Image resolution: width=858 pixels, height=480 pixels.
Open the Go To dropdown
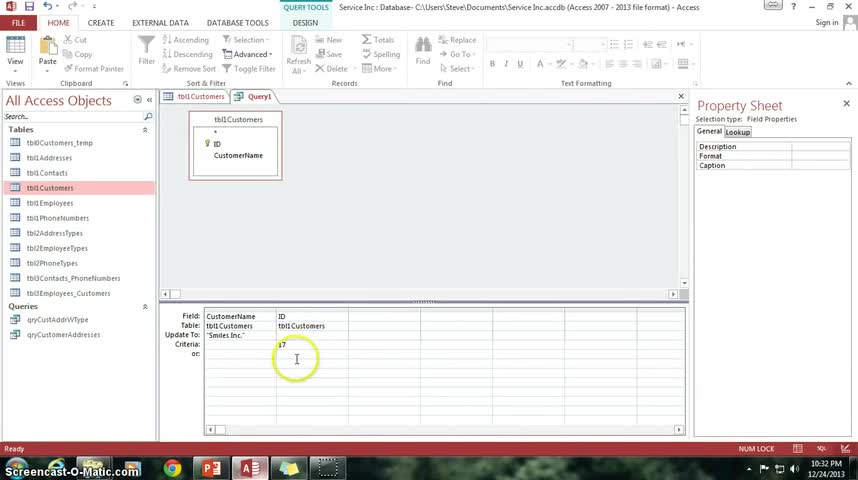tap(457, 54)
